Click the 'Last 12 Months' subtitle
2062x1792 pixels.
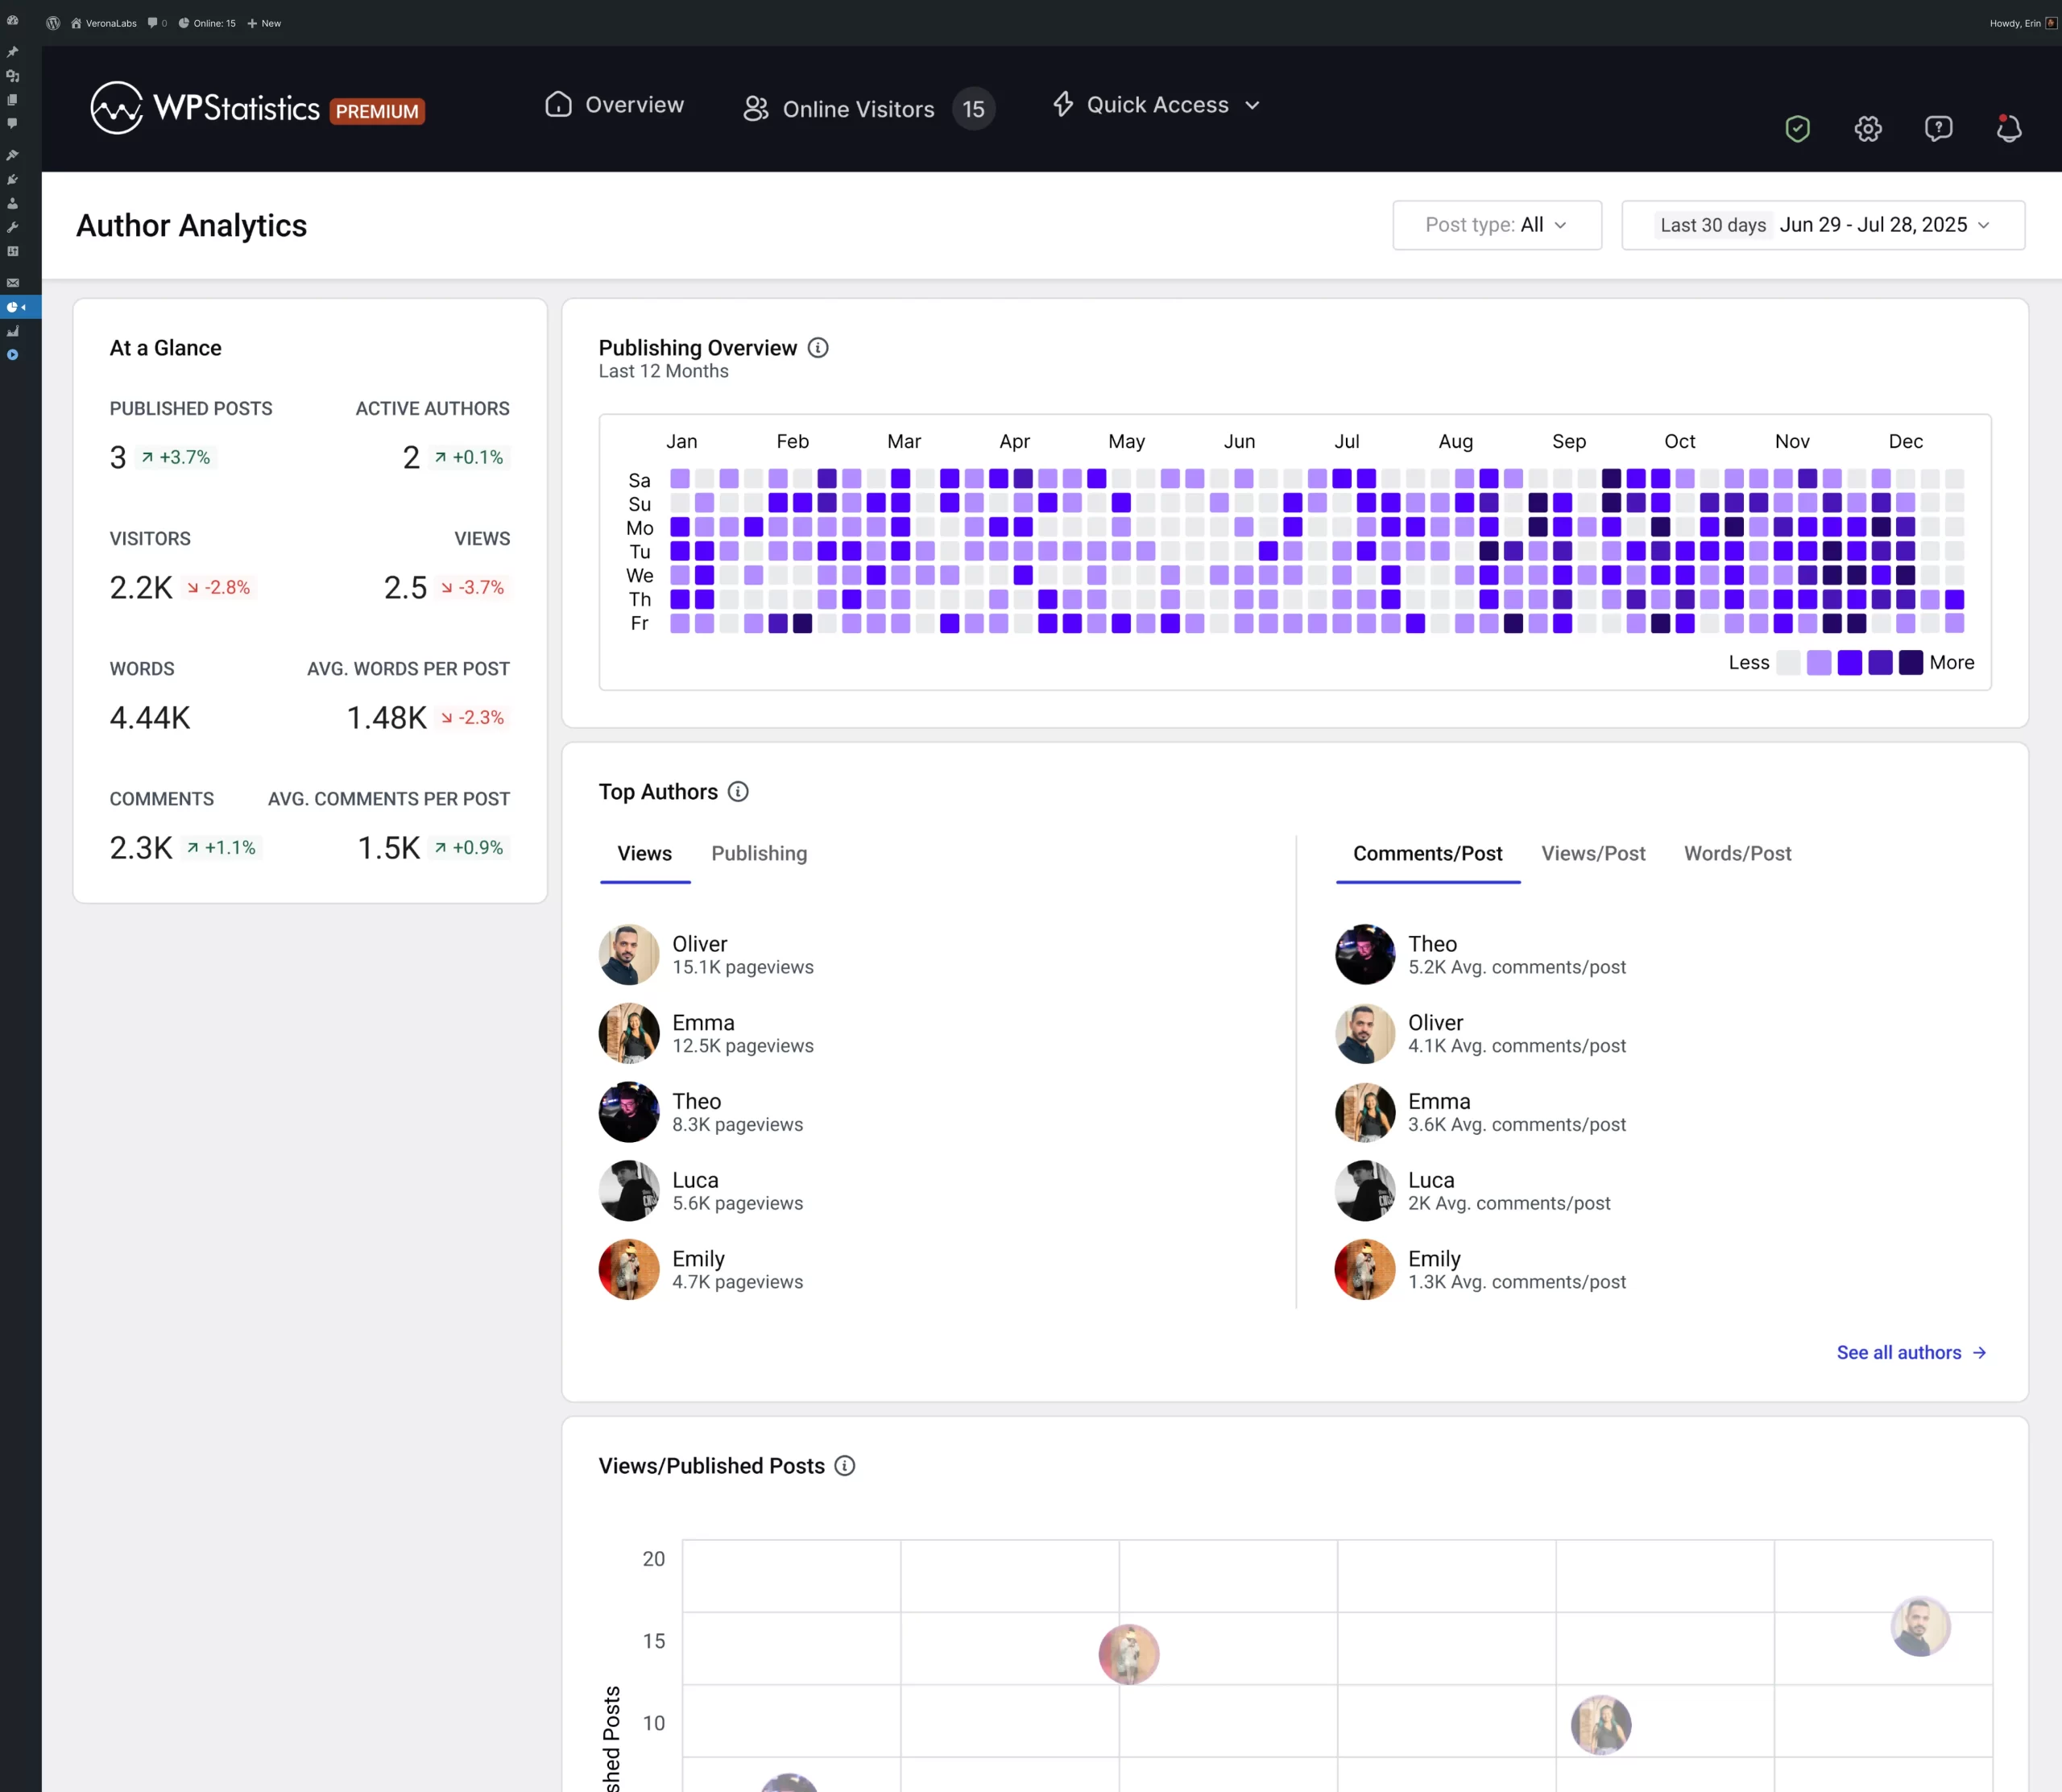coord(664,371)
